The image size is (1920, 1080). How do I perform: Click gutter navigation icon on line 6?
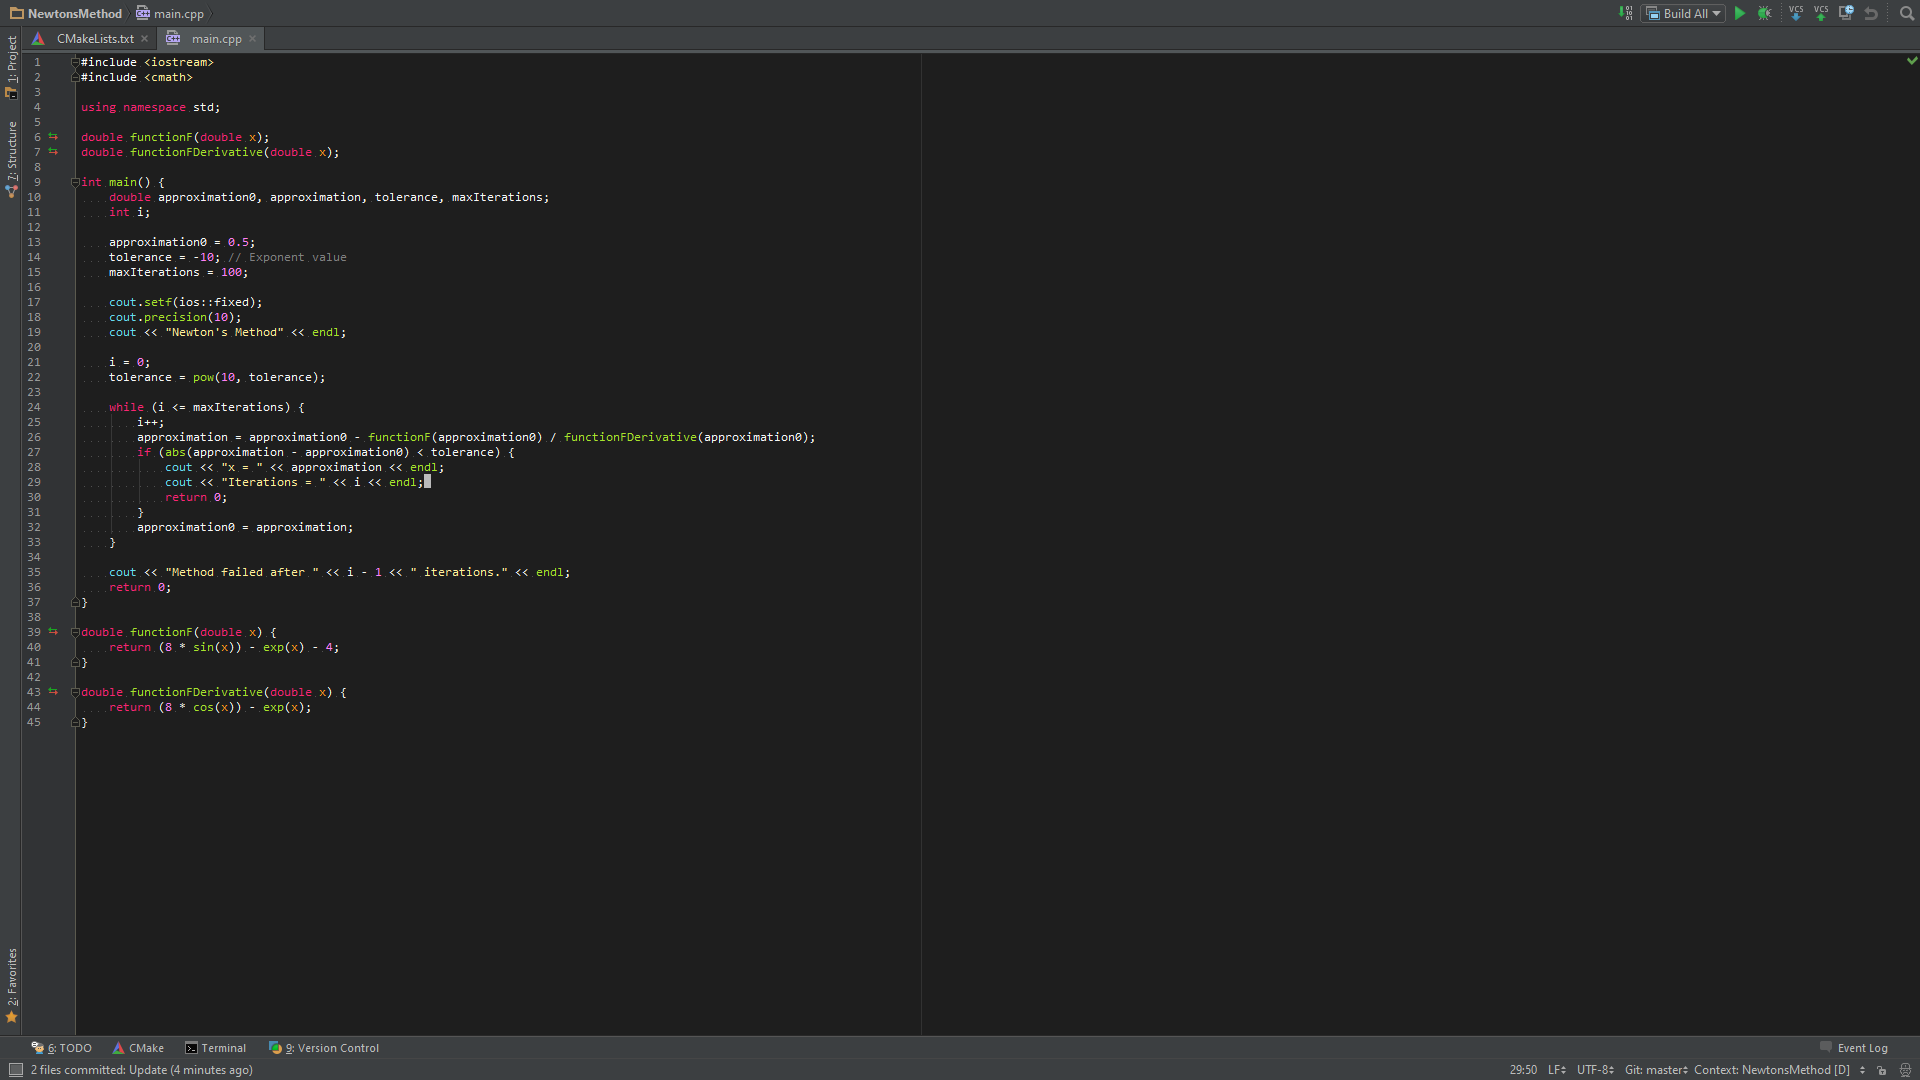[x=53, y=137]
